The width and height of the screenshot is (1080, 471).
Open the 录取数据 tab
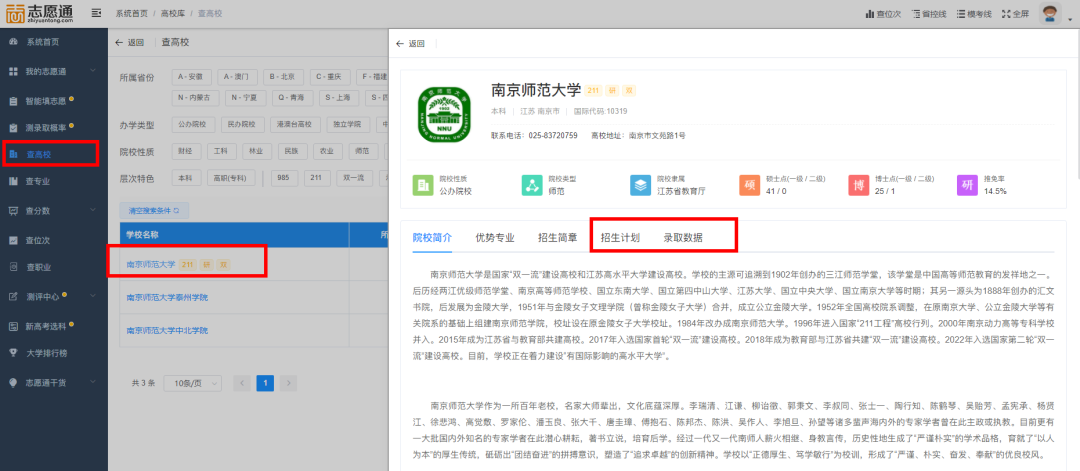683,238
